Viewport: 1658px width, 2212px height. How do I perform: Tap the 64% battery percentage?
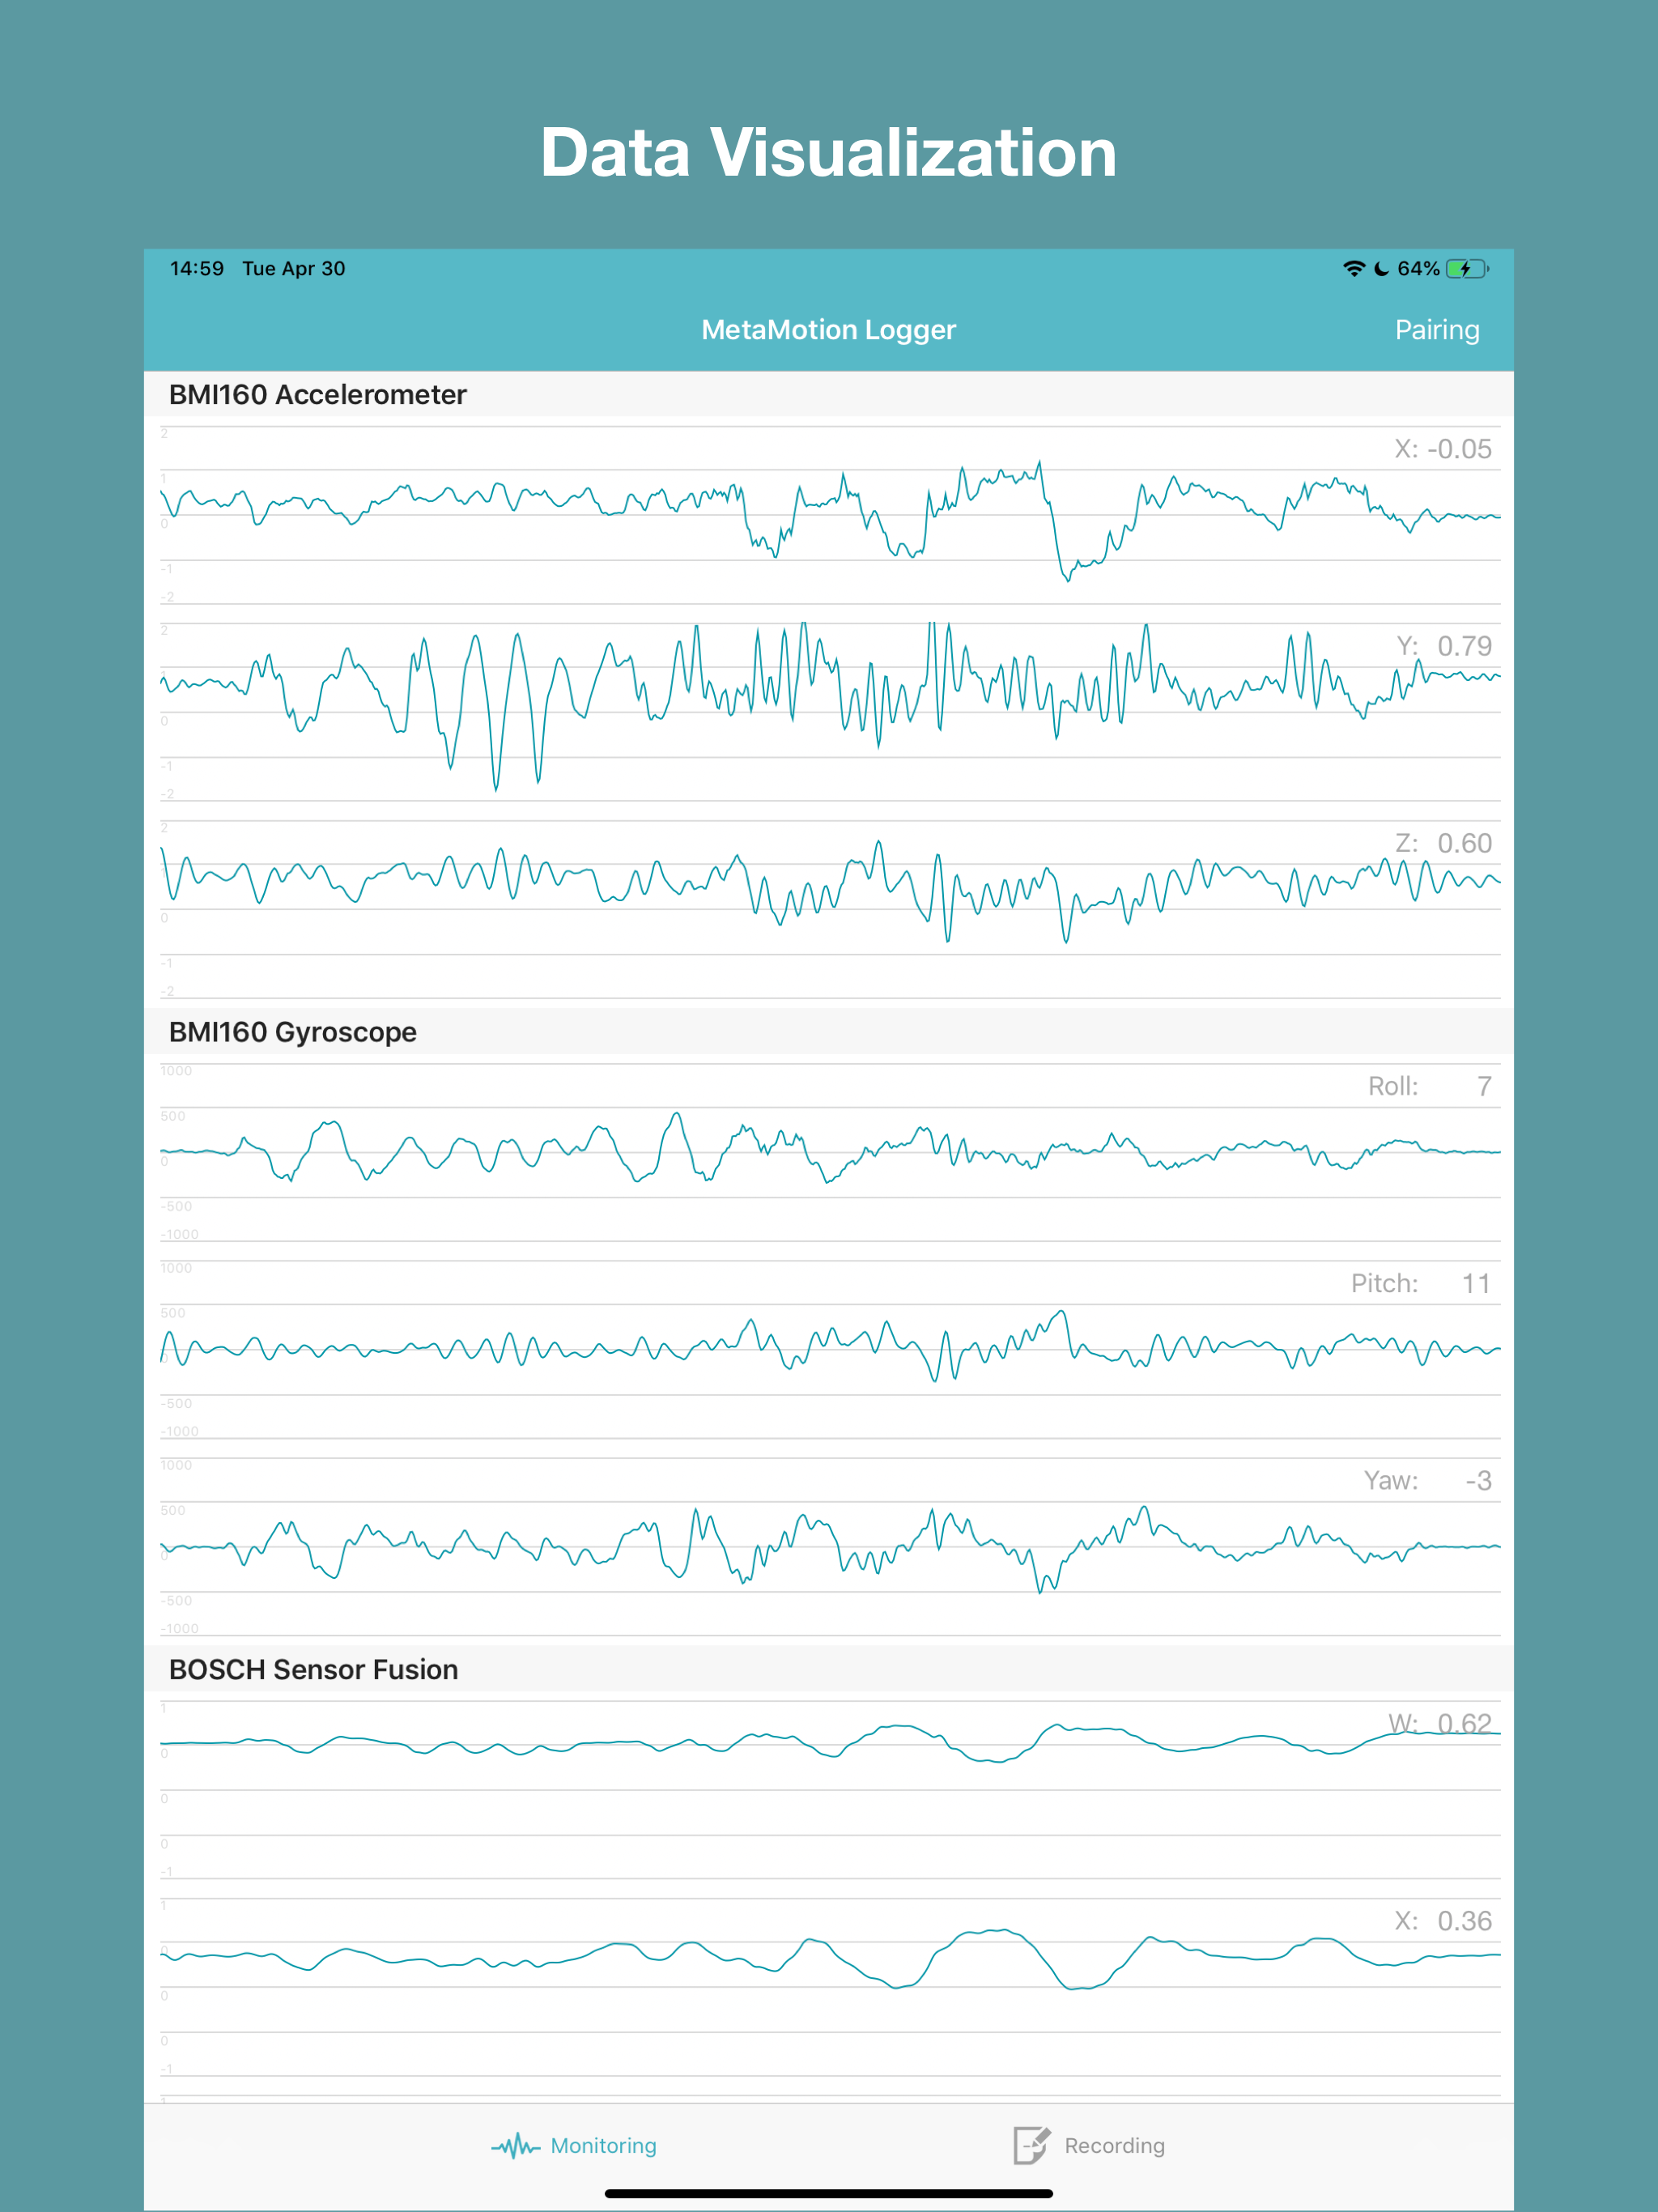1418,269
